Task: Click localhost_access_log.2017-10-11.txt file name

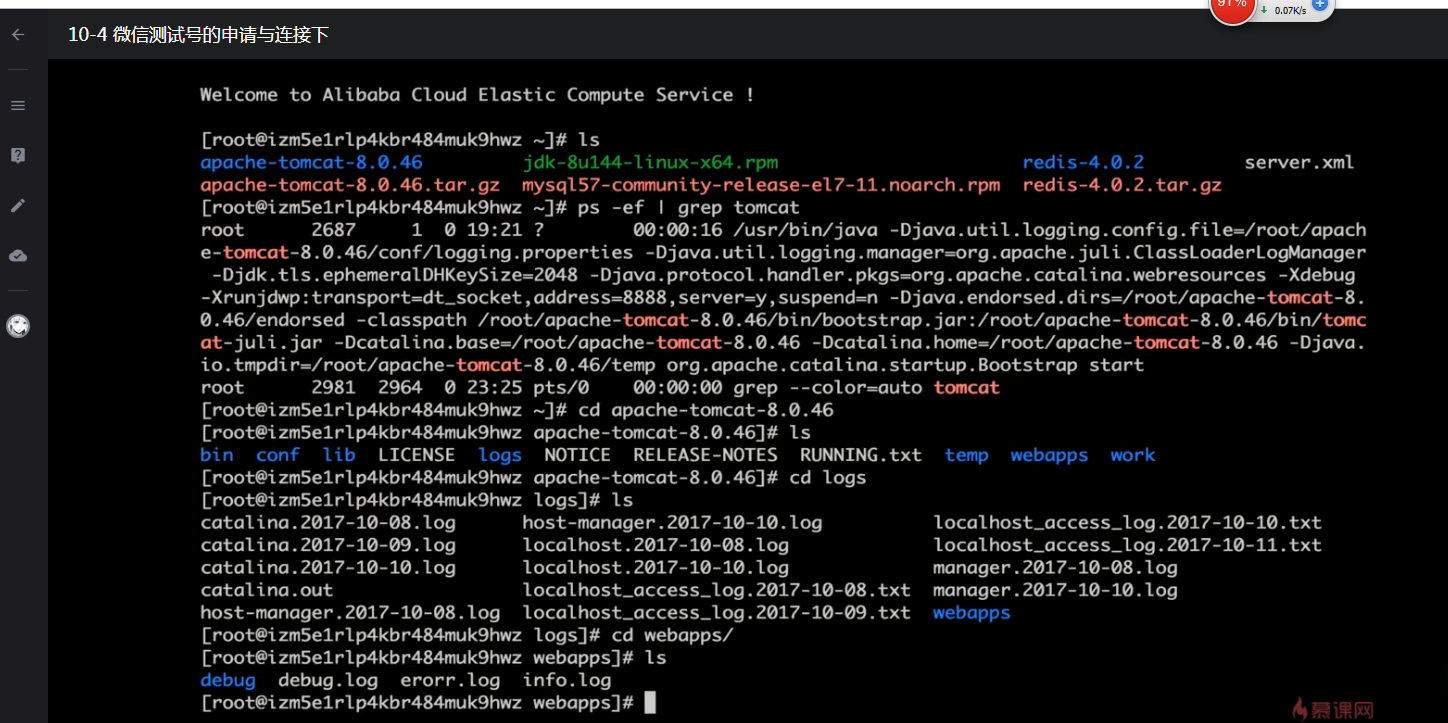Action: point(1128,546)
